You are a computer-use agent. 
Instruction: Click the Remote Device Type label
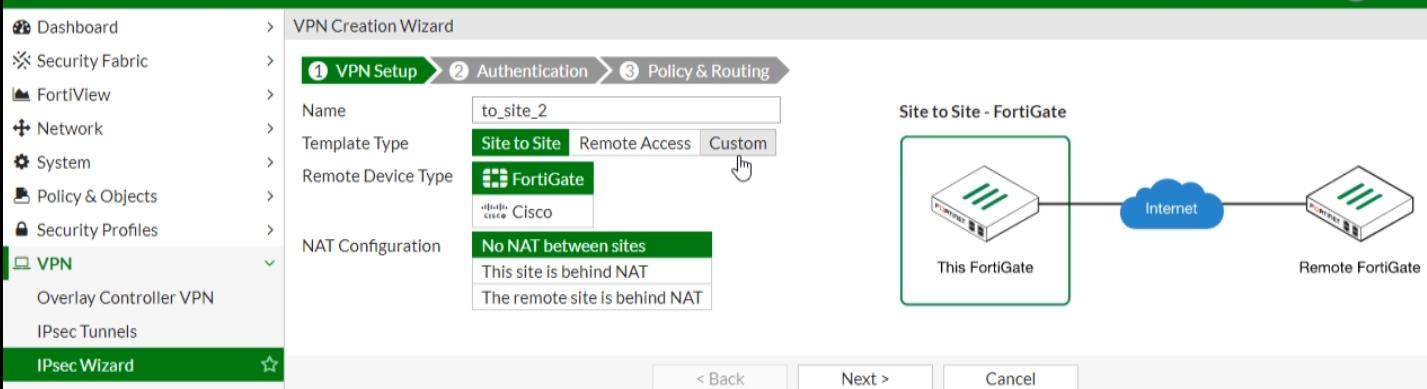377,176
